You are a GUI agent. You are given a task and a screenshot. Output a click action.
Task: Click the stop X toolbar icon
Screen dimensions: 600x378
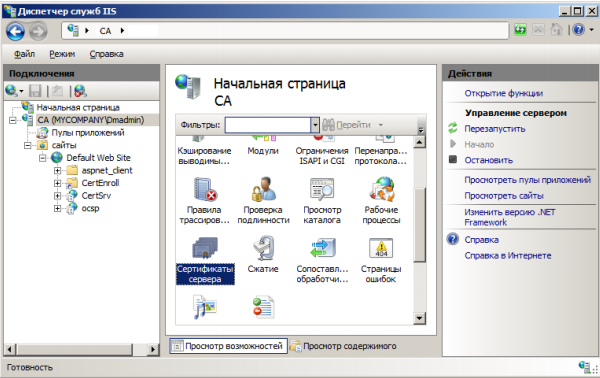click(x=538, y=29)
